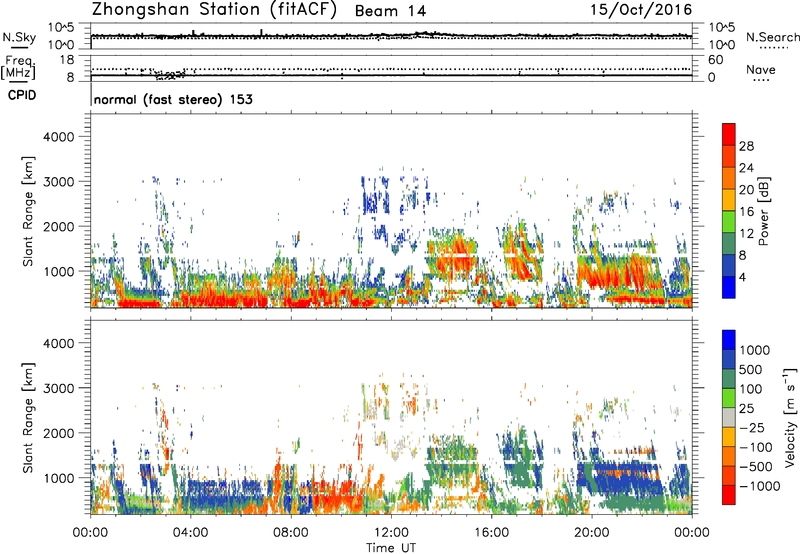Click the blue top segment of velocity colorbar
This screenshot has width=800, height=554.
729,340
